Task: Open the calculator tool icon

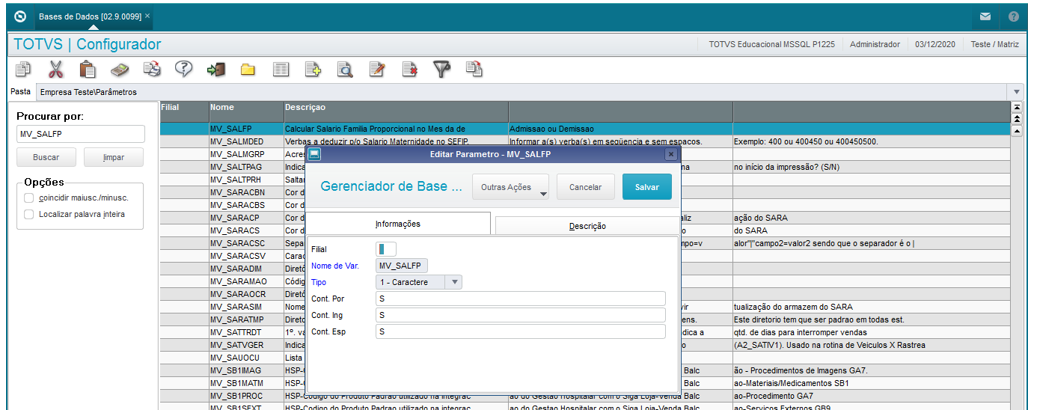Action: 120,69
